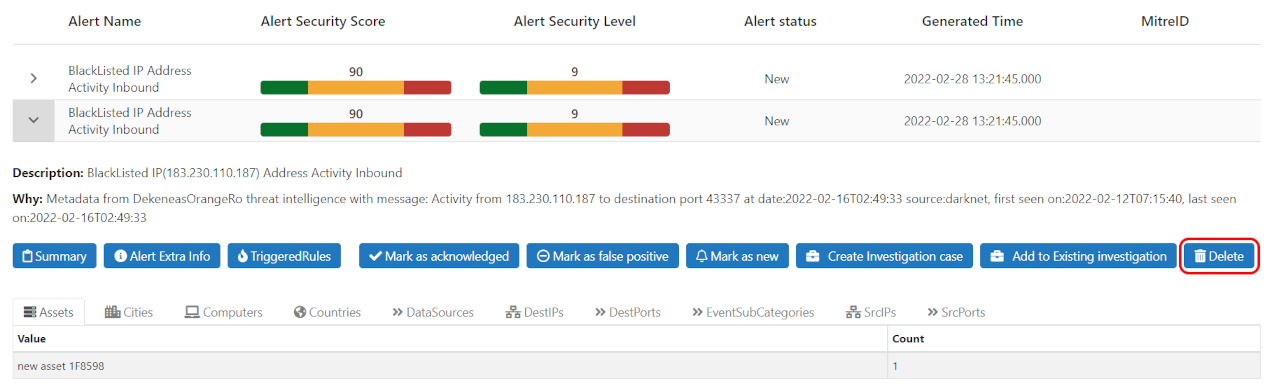Open the DestPorts tab

[x=628, y=312]
